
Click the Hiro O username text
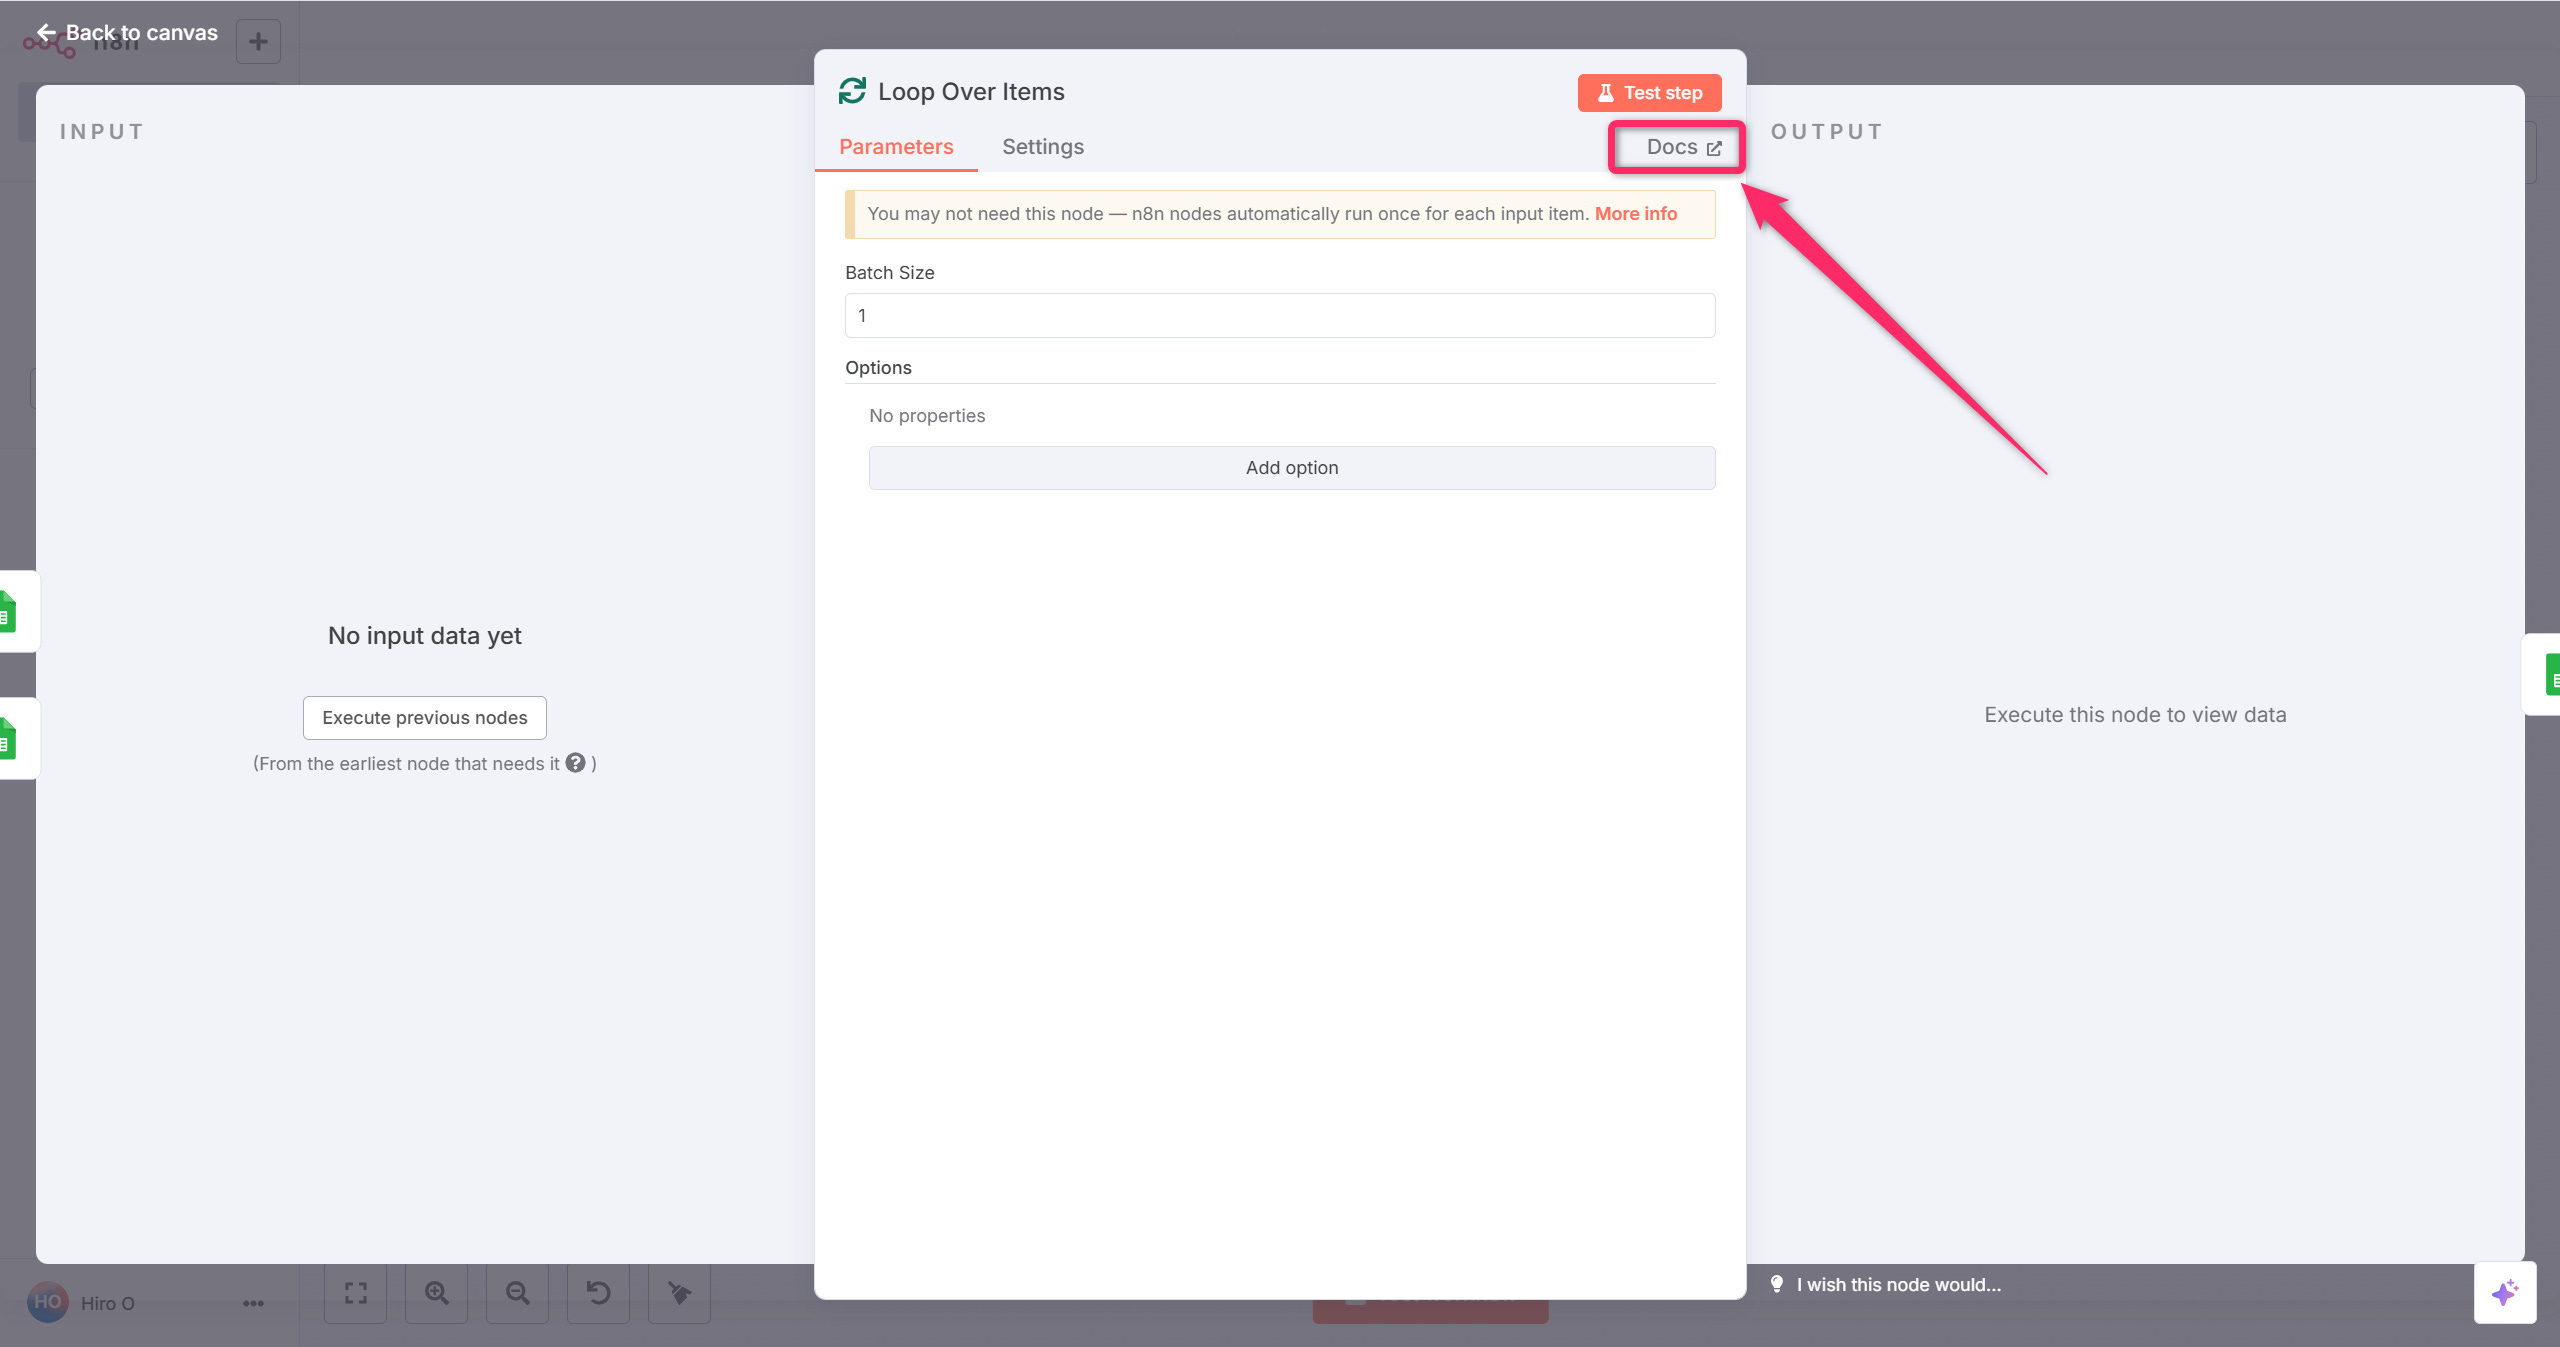pos(107,1303)
